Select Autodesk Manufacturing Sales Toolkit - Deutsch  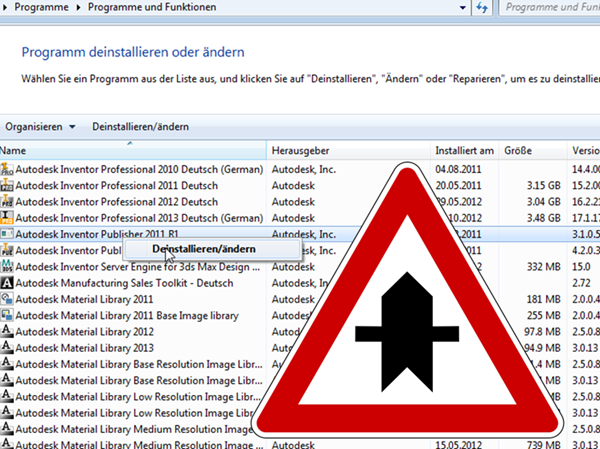pyautogui.click(x=124, y=283)
